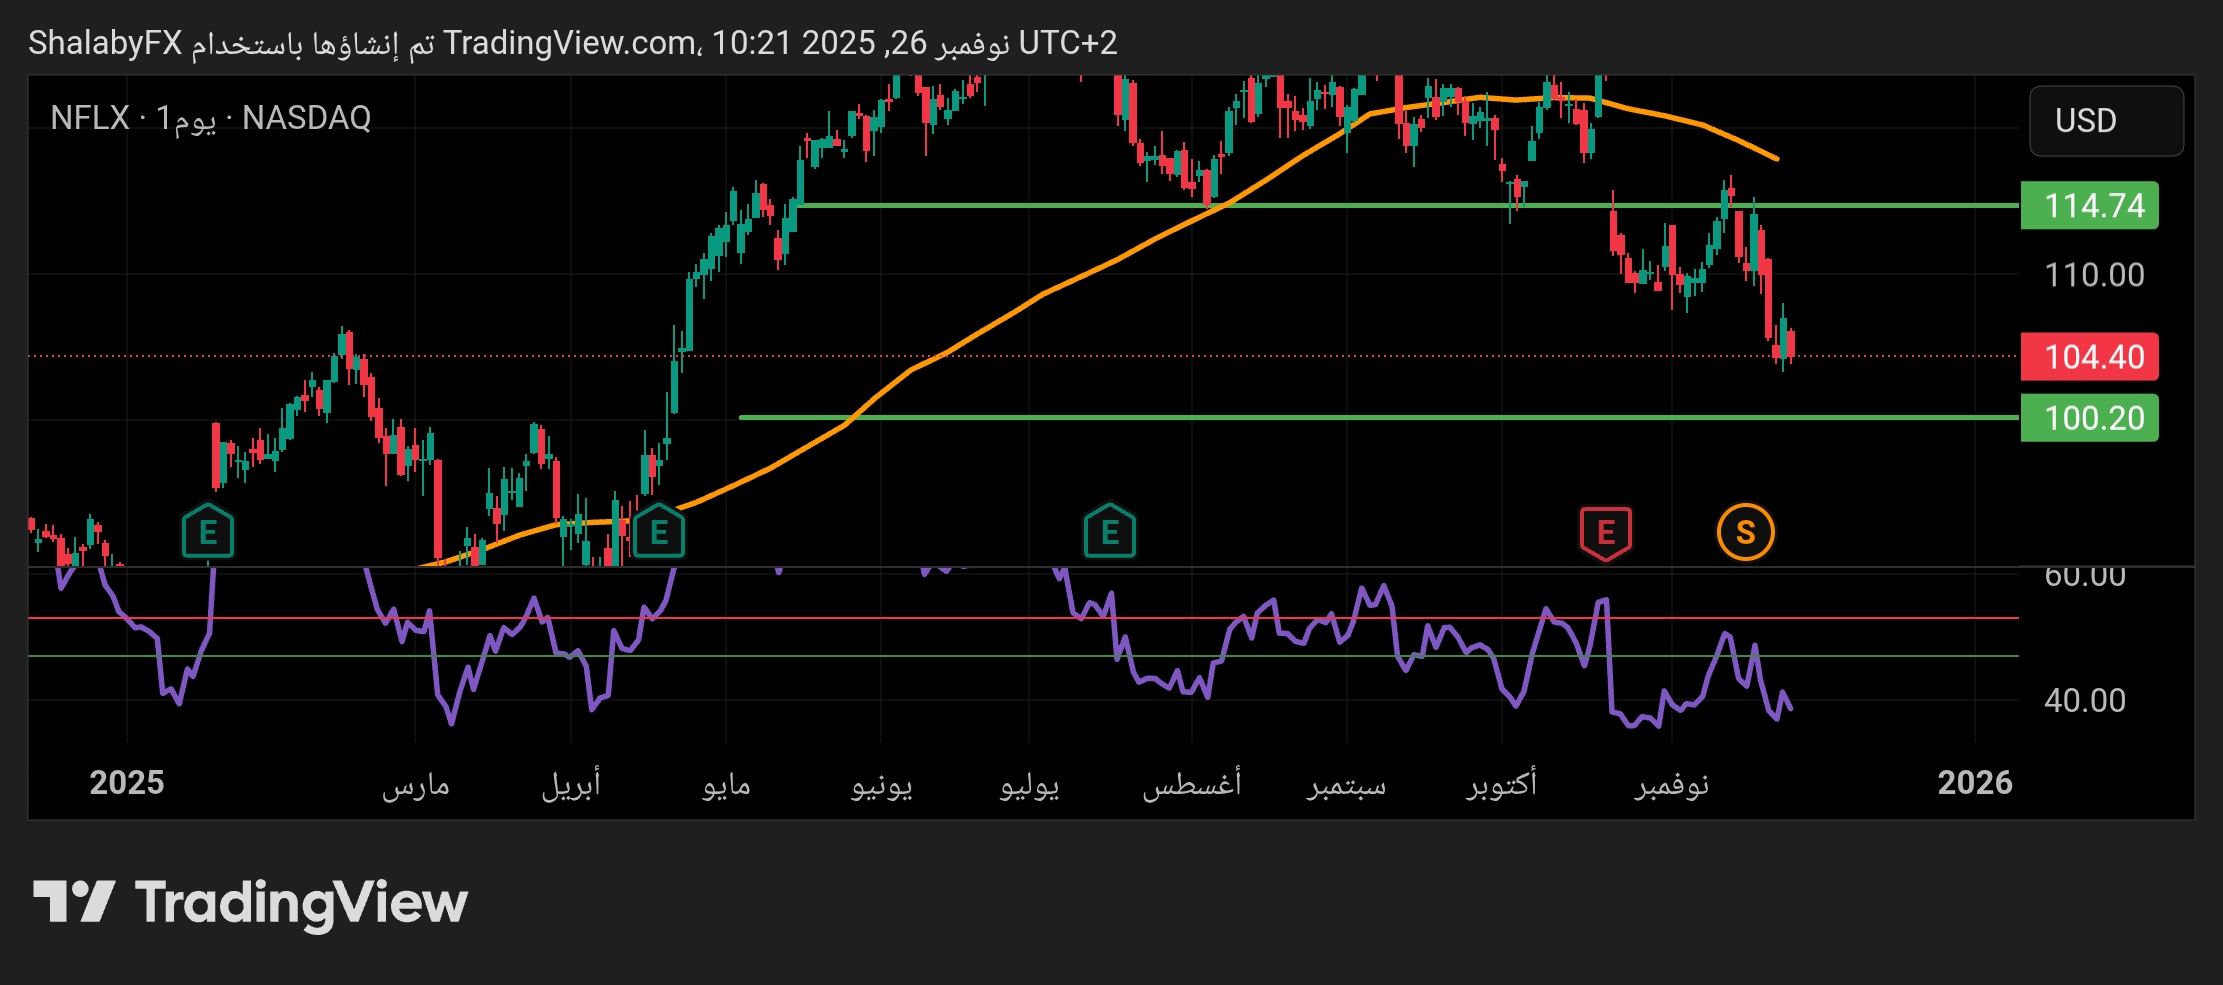Click the مارس month on time axis
2223x985 pixels.
click(415, 785)
